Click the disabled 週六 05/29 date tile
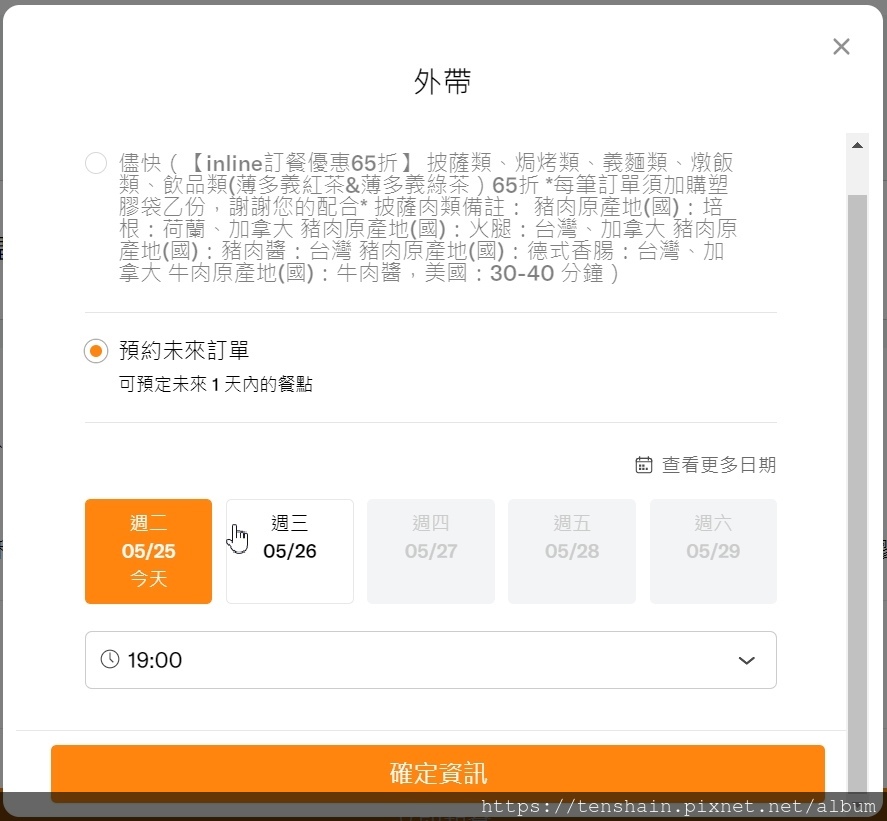This screenshot has height=821, width=887. [713, 551]
